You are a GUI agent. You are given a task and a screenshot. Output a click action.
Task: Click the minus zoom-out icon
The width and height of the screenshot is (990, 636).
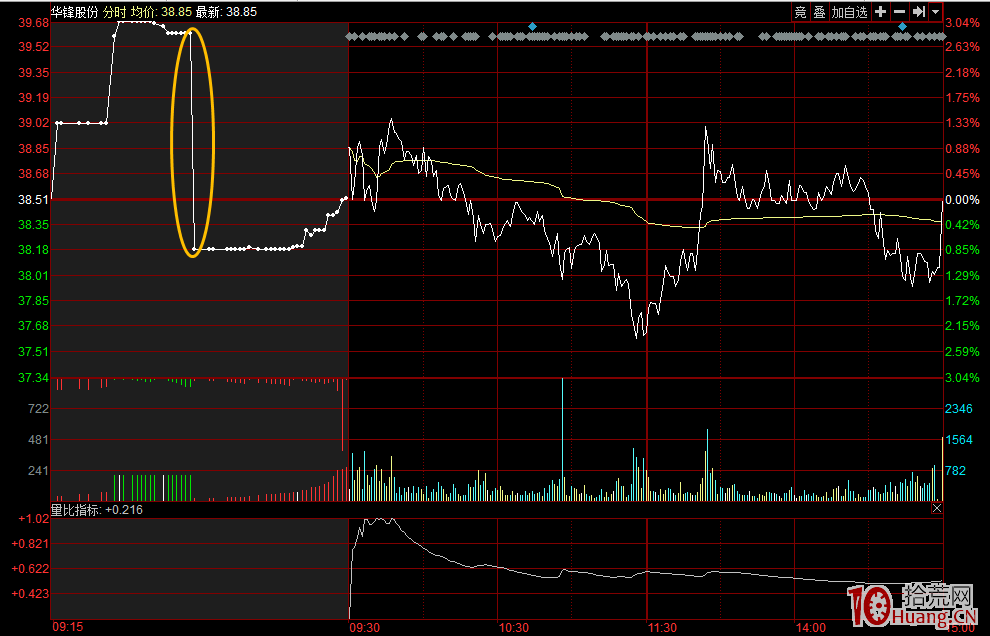(900, 12)
